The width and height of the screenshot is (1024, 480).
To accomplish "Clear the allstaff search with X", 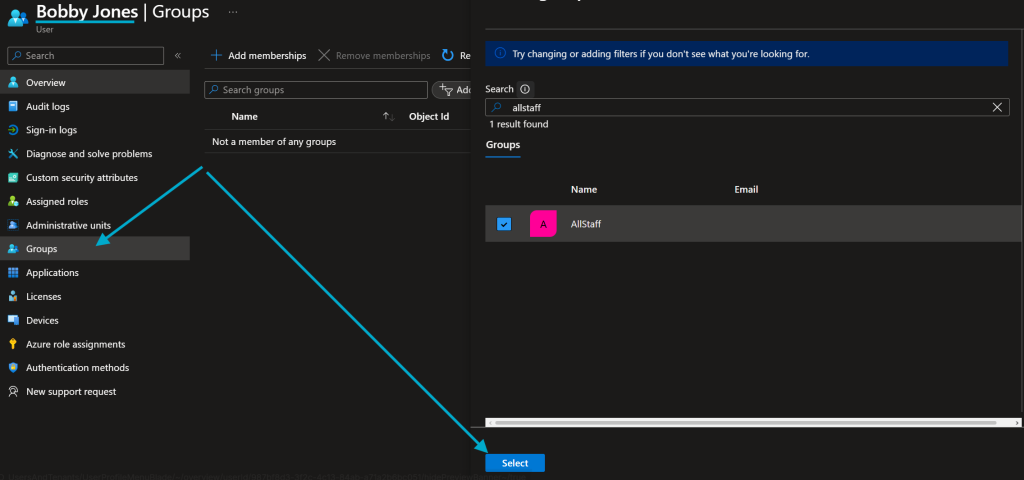I will click(997, 107).
